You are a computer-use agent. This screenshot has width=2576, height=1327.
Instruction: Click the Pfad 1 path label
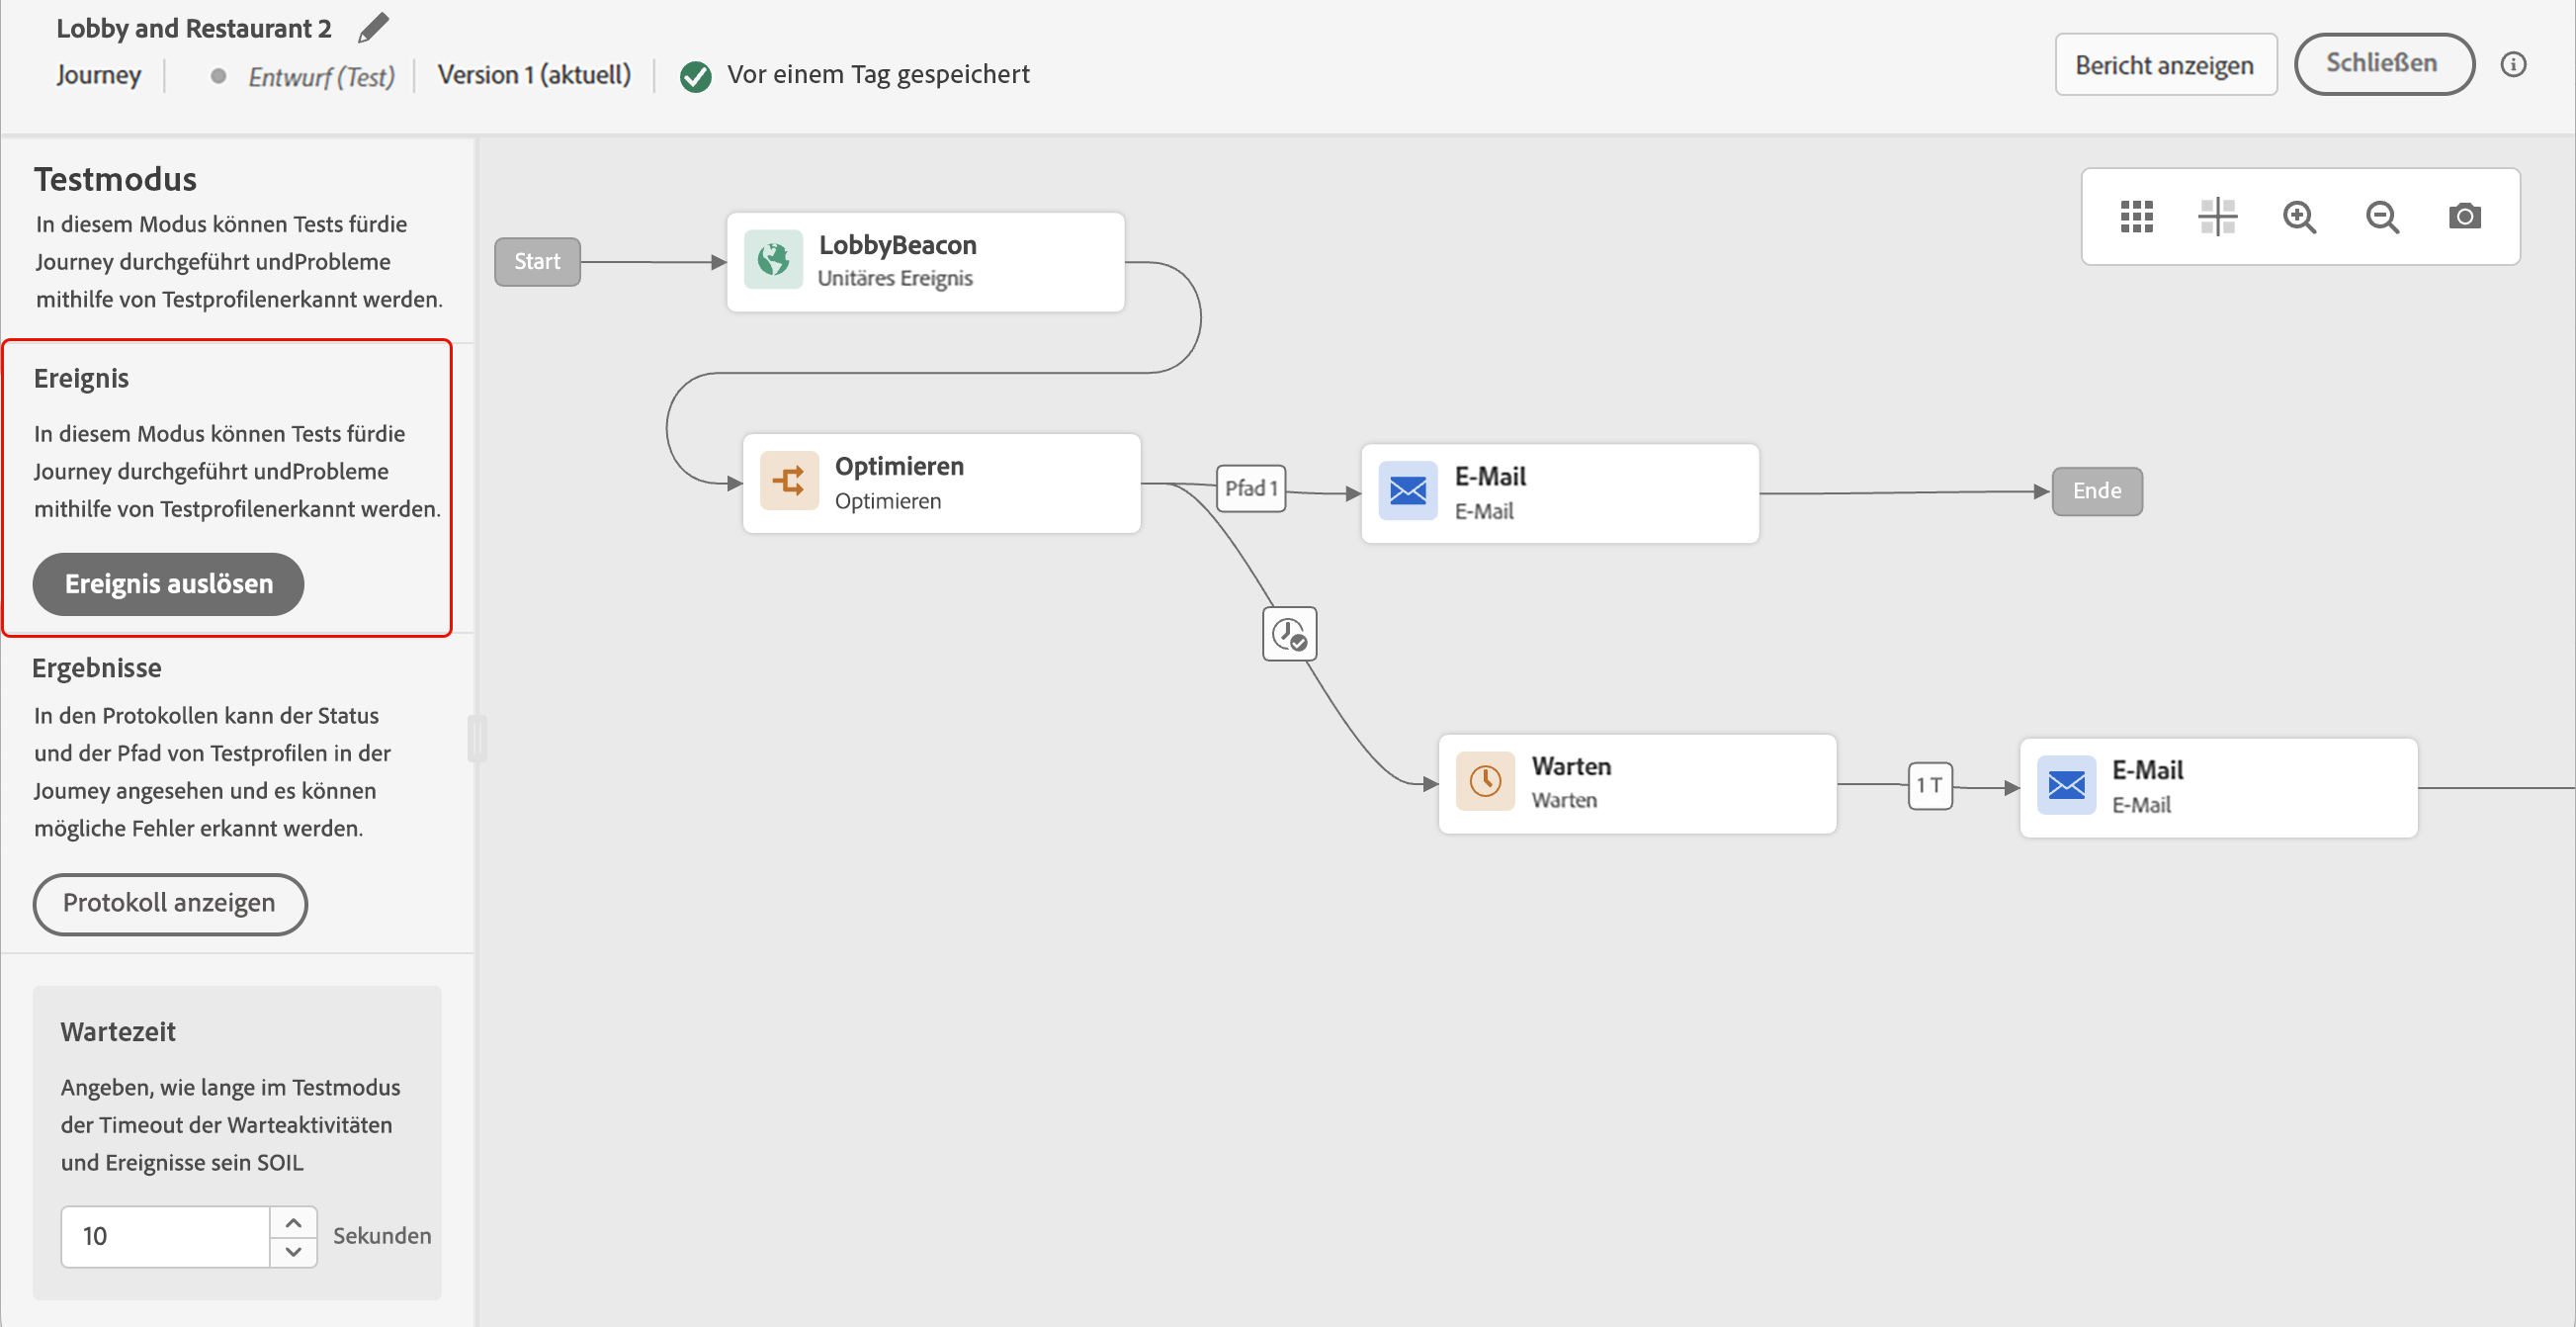1250,488
